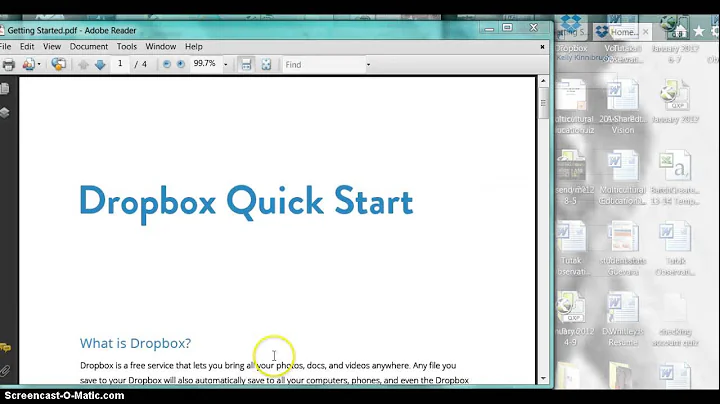Go to next page with down arrow
The image size is (720, 404).
(x=100, y=65)
